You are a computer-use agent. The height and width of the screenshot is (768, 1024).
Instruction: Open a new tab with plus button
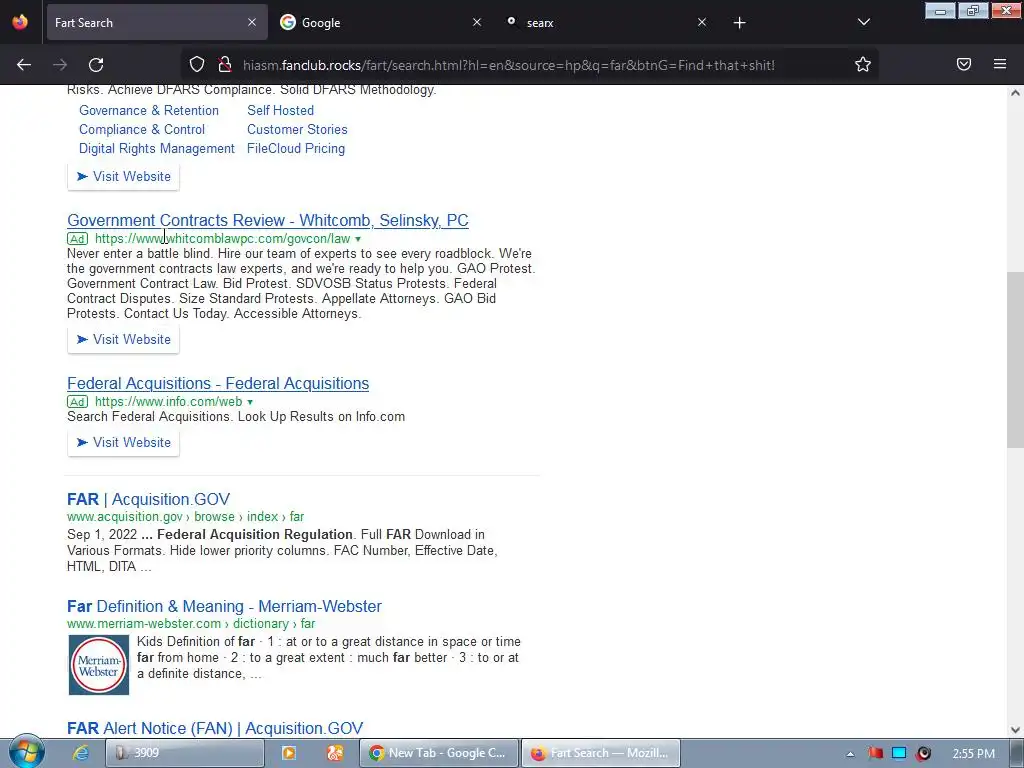(x=739, y=23)
